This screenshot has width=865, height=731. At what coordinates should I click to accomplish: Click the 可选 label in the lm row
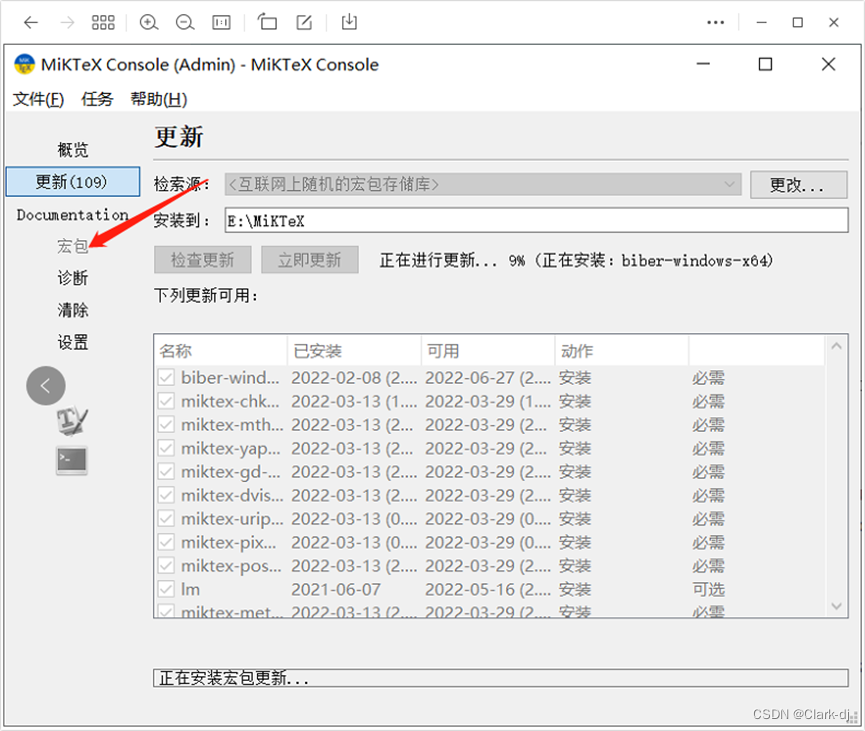point(708,589)
